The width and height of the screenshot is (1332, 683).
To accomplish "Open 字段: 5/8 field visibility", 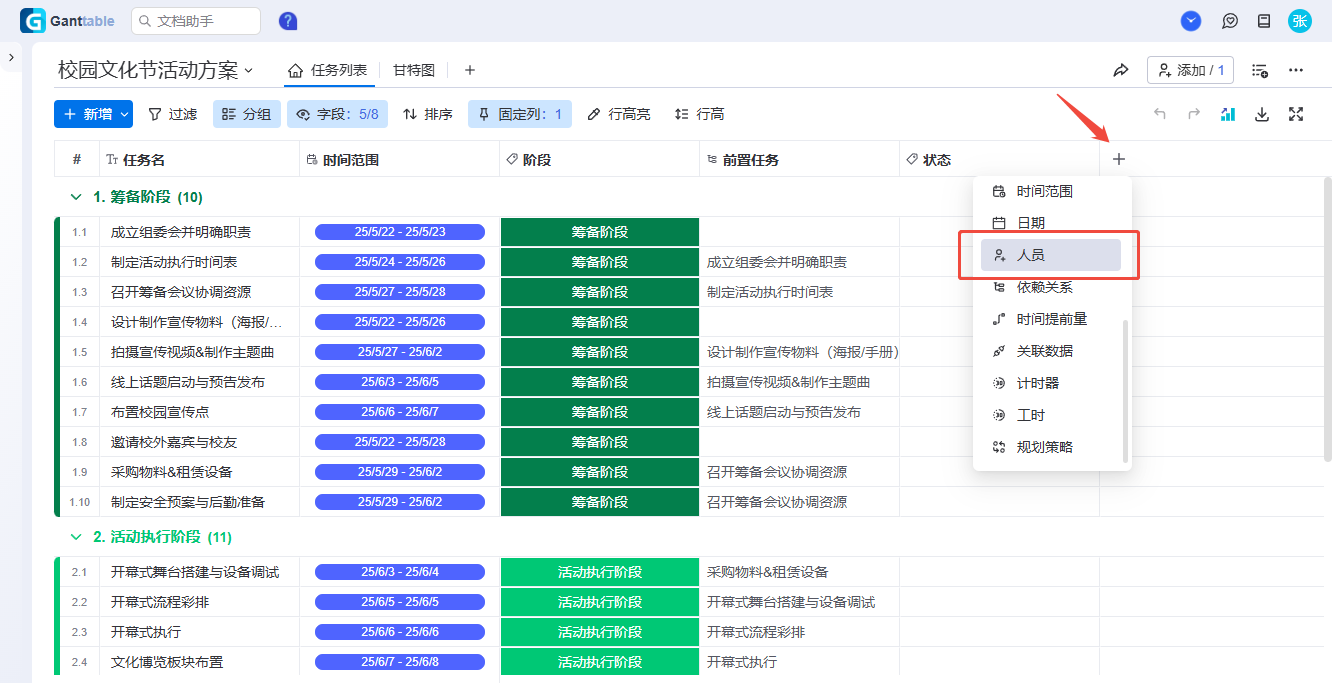I will click(x=337, y=114).
